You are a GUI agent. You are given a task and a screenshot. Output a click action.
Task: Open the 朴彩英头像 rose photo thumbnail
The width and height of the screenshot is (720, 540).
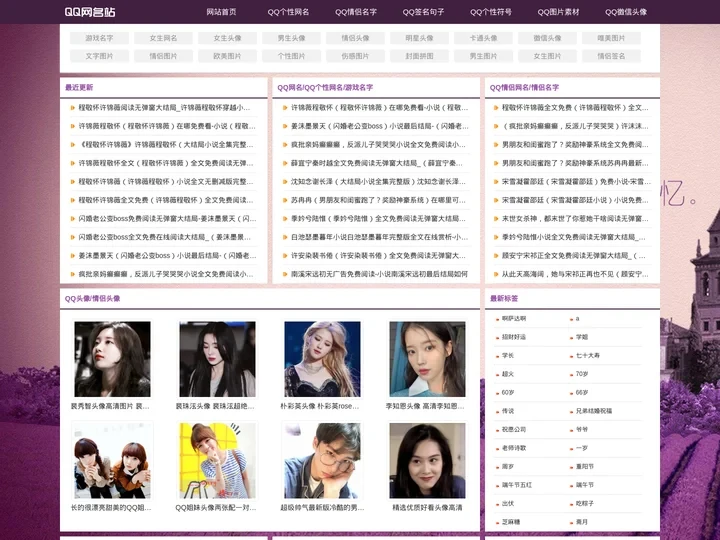point(322,359)
